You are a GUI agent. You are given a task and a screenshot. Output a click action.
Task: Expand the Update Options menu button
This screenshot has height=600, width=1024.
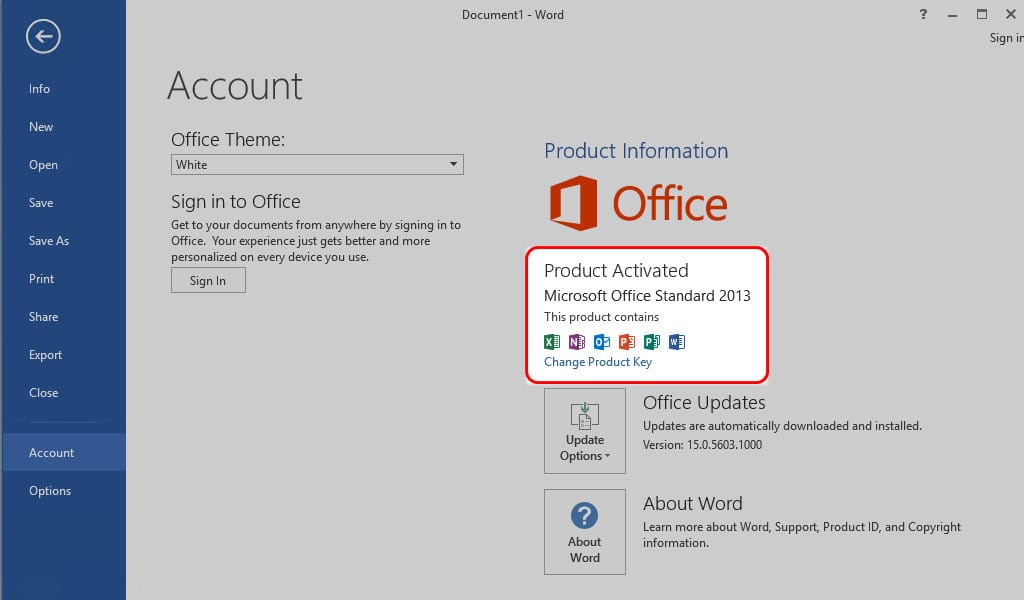[x=584, y=431]
